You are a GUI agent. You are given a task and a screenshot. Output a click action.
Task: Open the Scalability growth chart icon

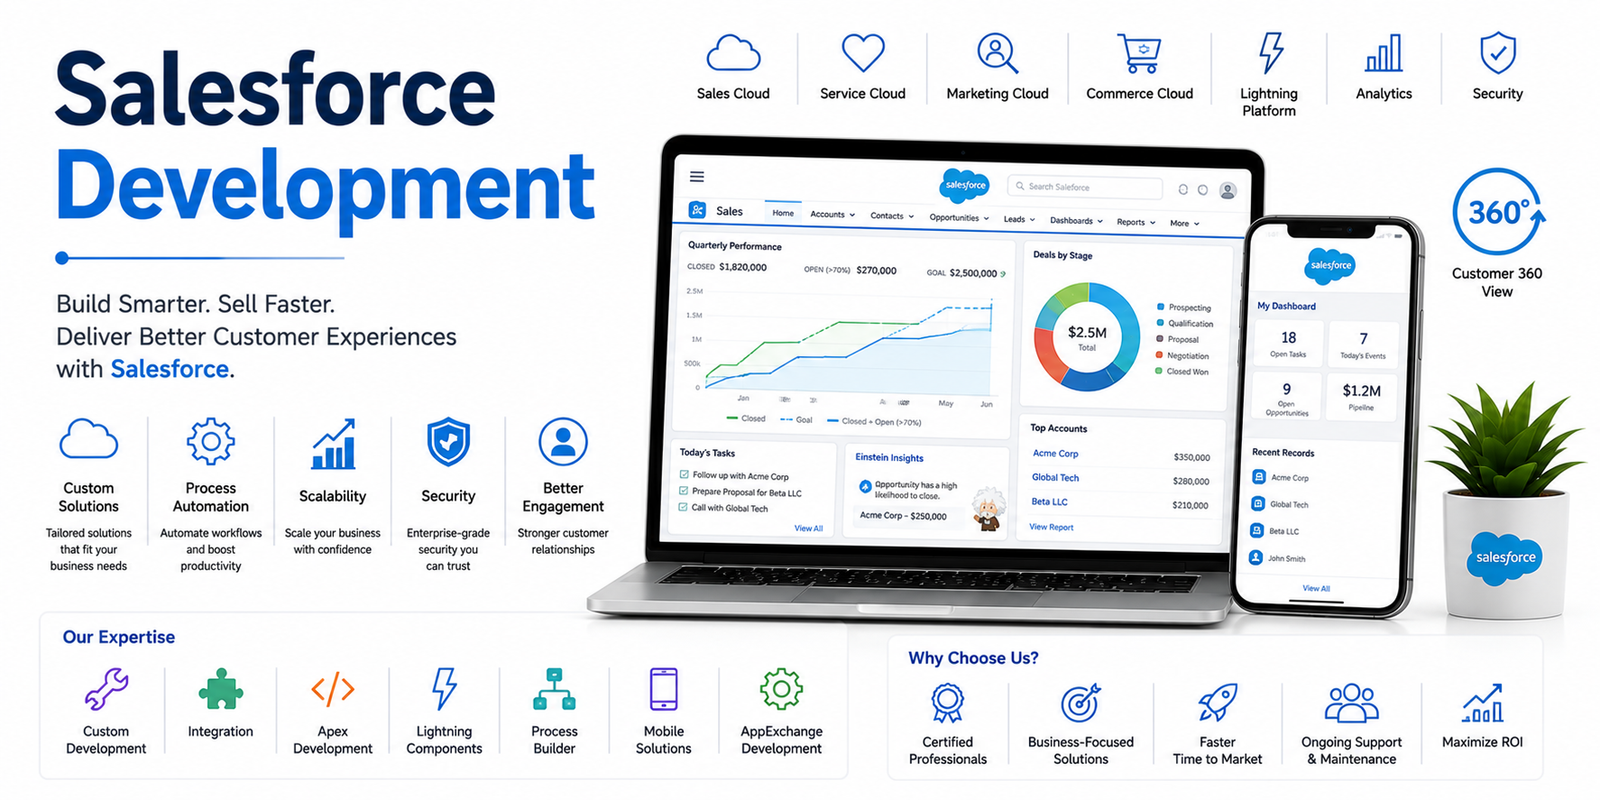(333, 444)
